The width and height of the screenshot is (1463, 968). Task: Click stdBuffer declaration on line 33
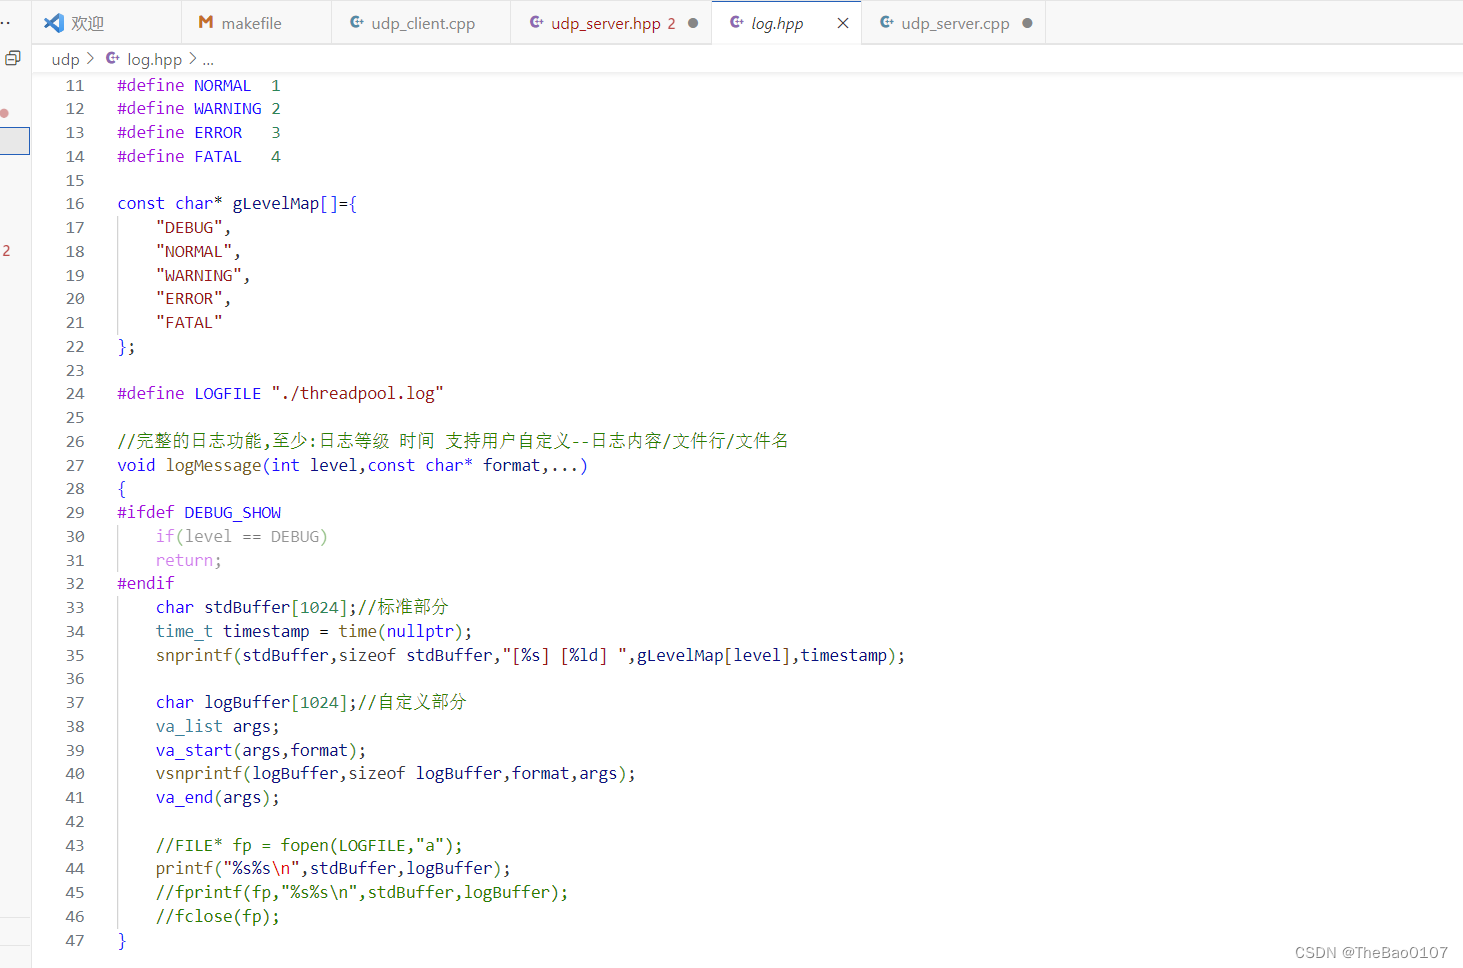[247, 608]
